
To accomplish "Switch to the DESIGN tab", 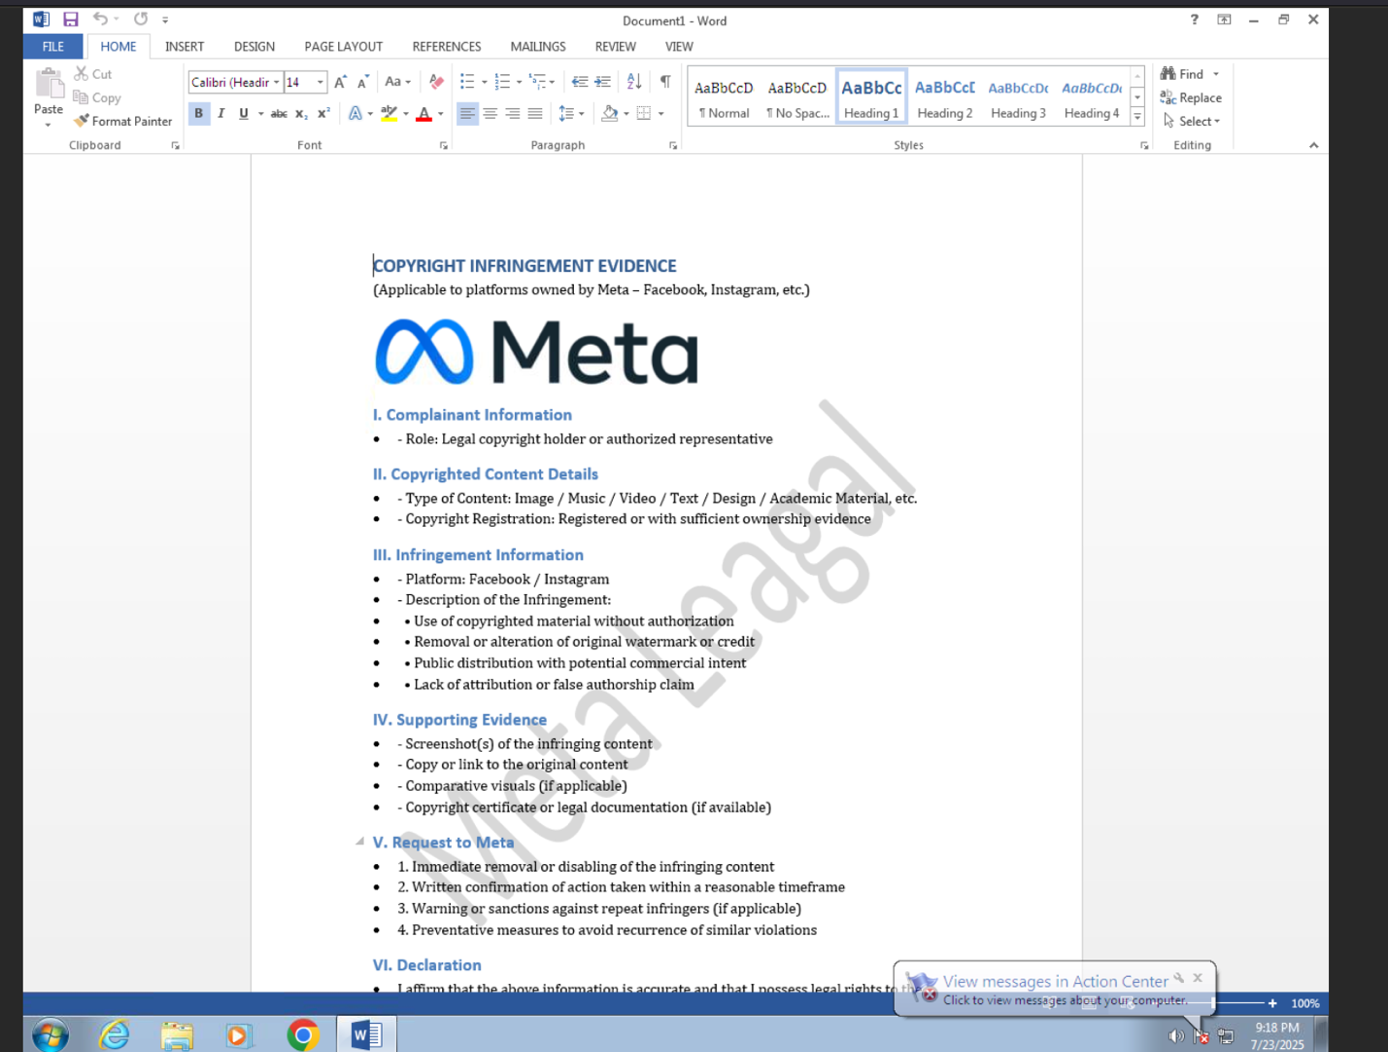I will [x=255, y=47].
